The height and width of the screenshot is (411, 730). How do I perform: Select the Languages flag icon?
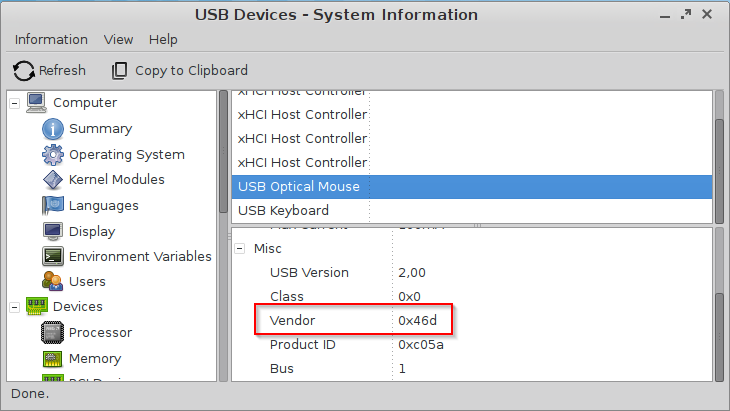[x=53, y=206]
